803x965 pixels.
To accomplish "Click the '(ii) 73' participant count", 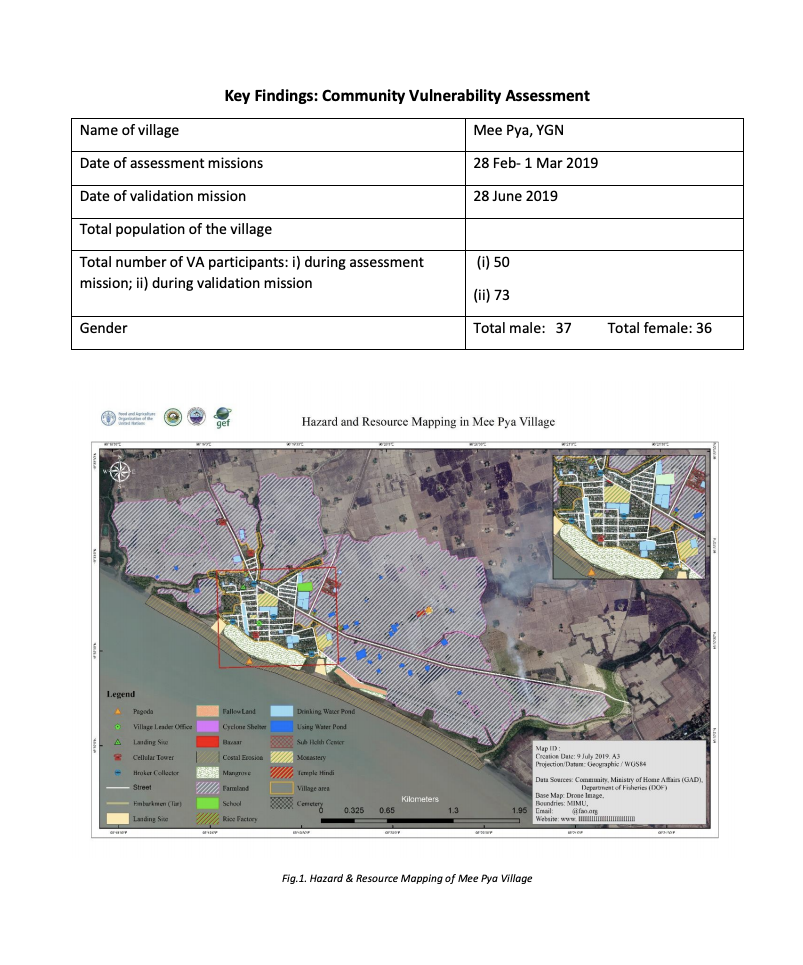I will (492, 295).
